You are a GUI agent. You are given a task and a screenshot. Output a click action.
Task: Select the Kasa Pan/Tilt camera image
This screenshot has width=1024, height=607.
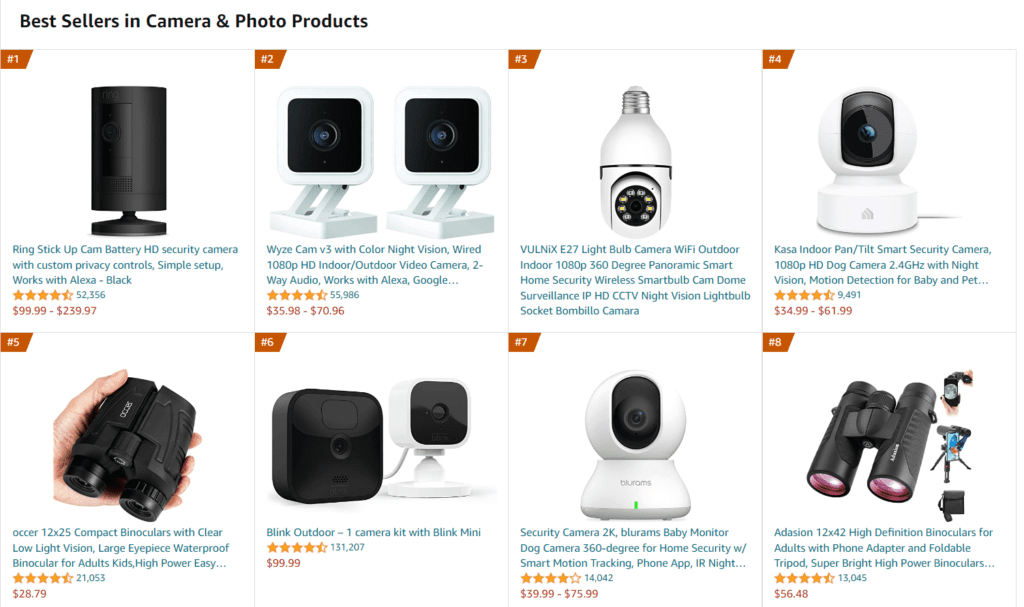[878, 161]
